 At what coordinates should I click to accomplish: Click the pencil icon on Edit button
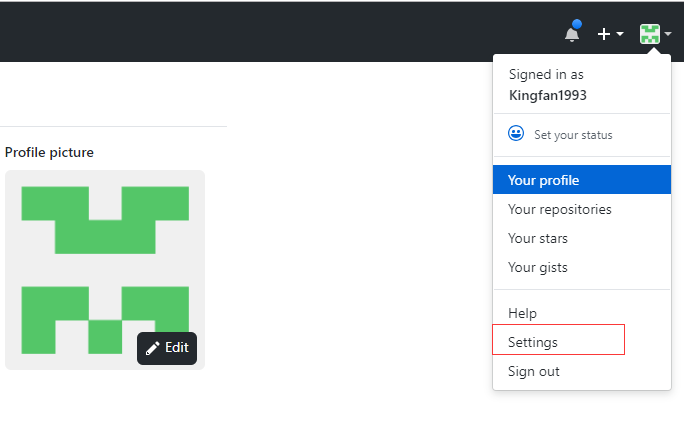point(152,348)
